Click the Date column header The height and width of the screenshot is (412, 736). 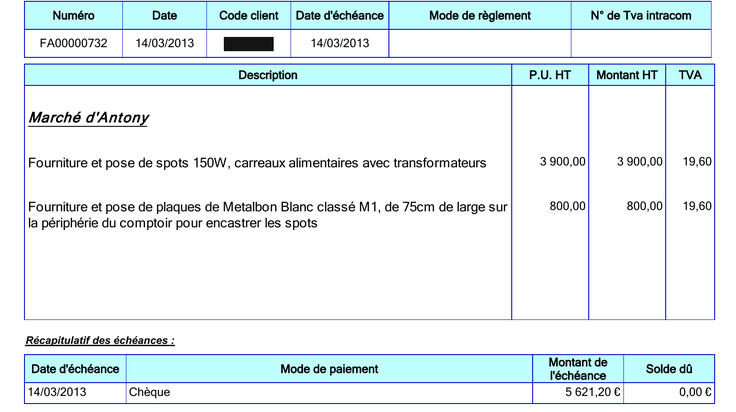(164, 15)
